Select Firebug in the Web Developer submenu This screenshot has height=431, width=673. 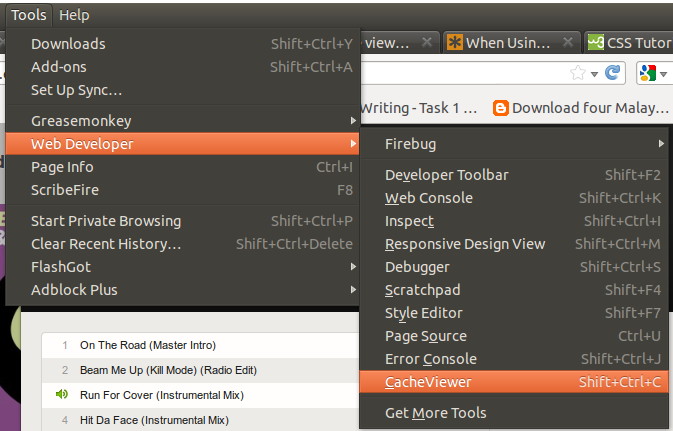pos(514,143)
